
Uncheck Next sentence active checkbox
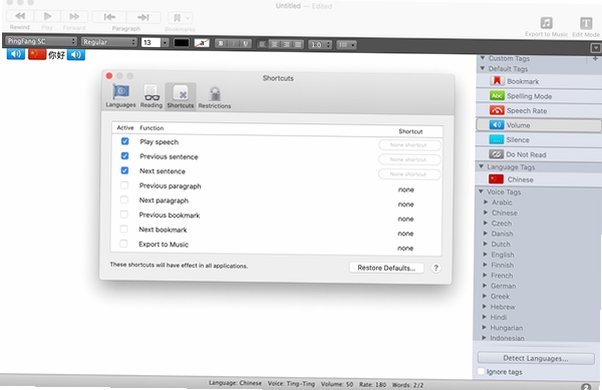(125, 170)
